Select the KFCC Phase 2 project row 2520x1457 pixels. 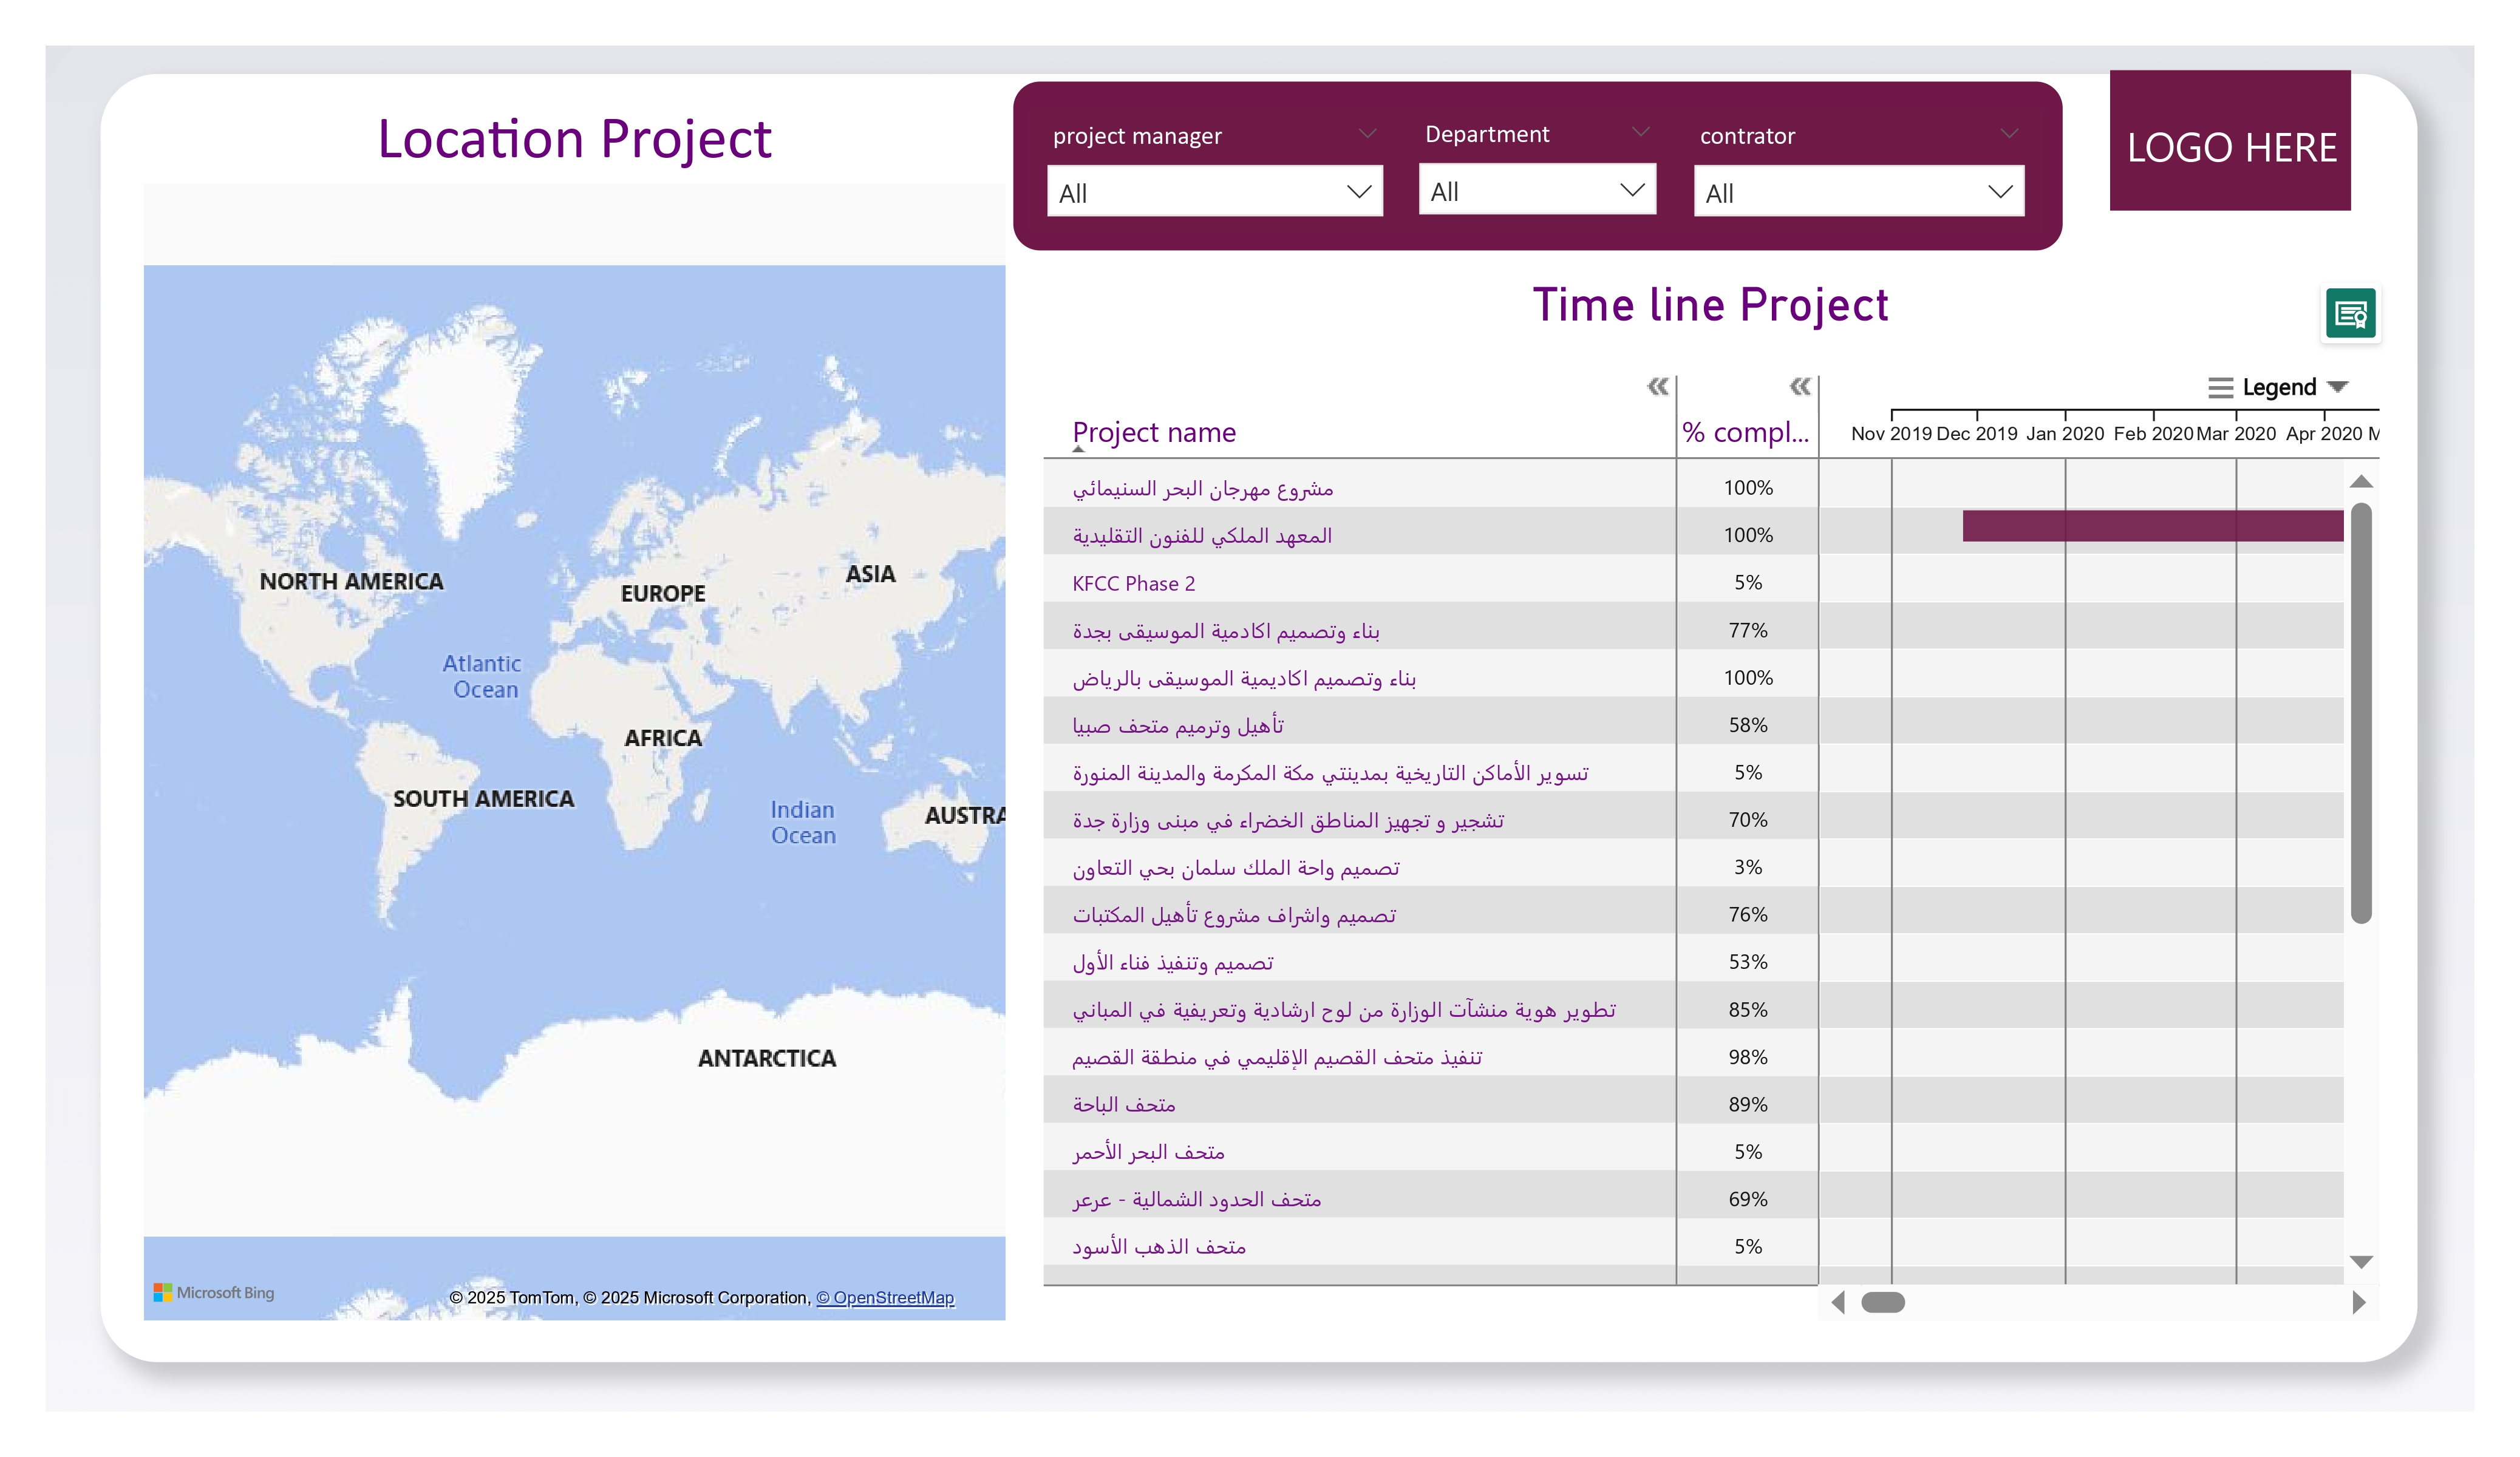[x=1133, y=583]
